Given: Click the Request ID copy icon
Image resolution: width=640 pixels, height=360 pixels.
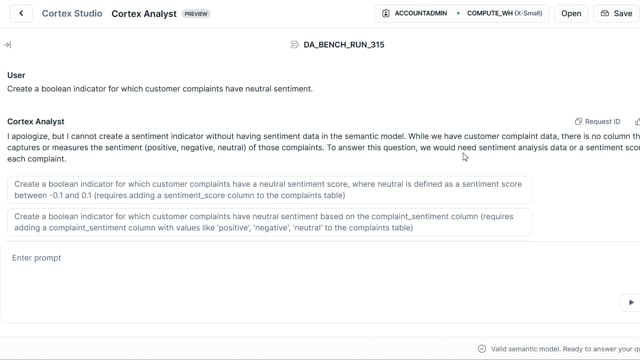Looking at the screenshot, I should point(578,121).
